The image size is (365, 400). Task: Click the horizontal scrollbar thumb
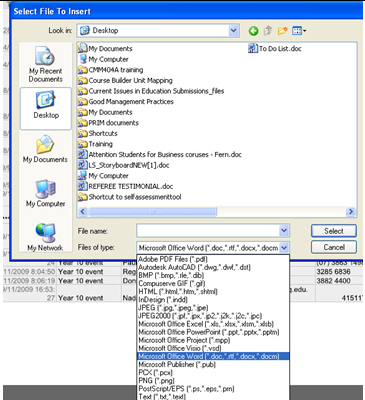152,212
